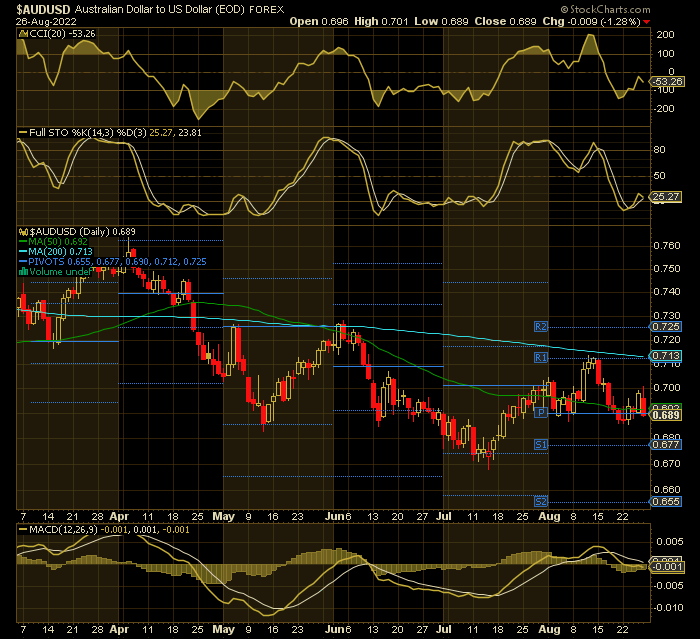700x639 pixels.
Task: Click the 80 level on stochastic axis
Action: click(x=659, y=150)
